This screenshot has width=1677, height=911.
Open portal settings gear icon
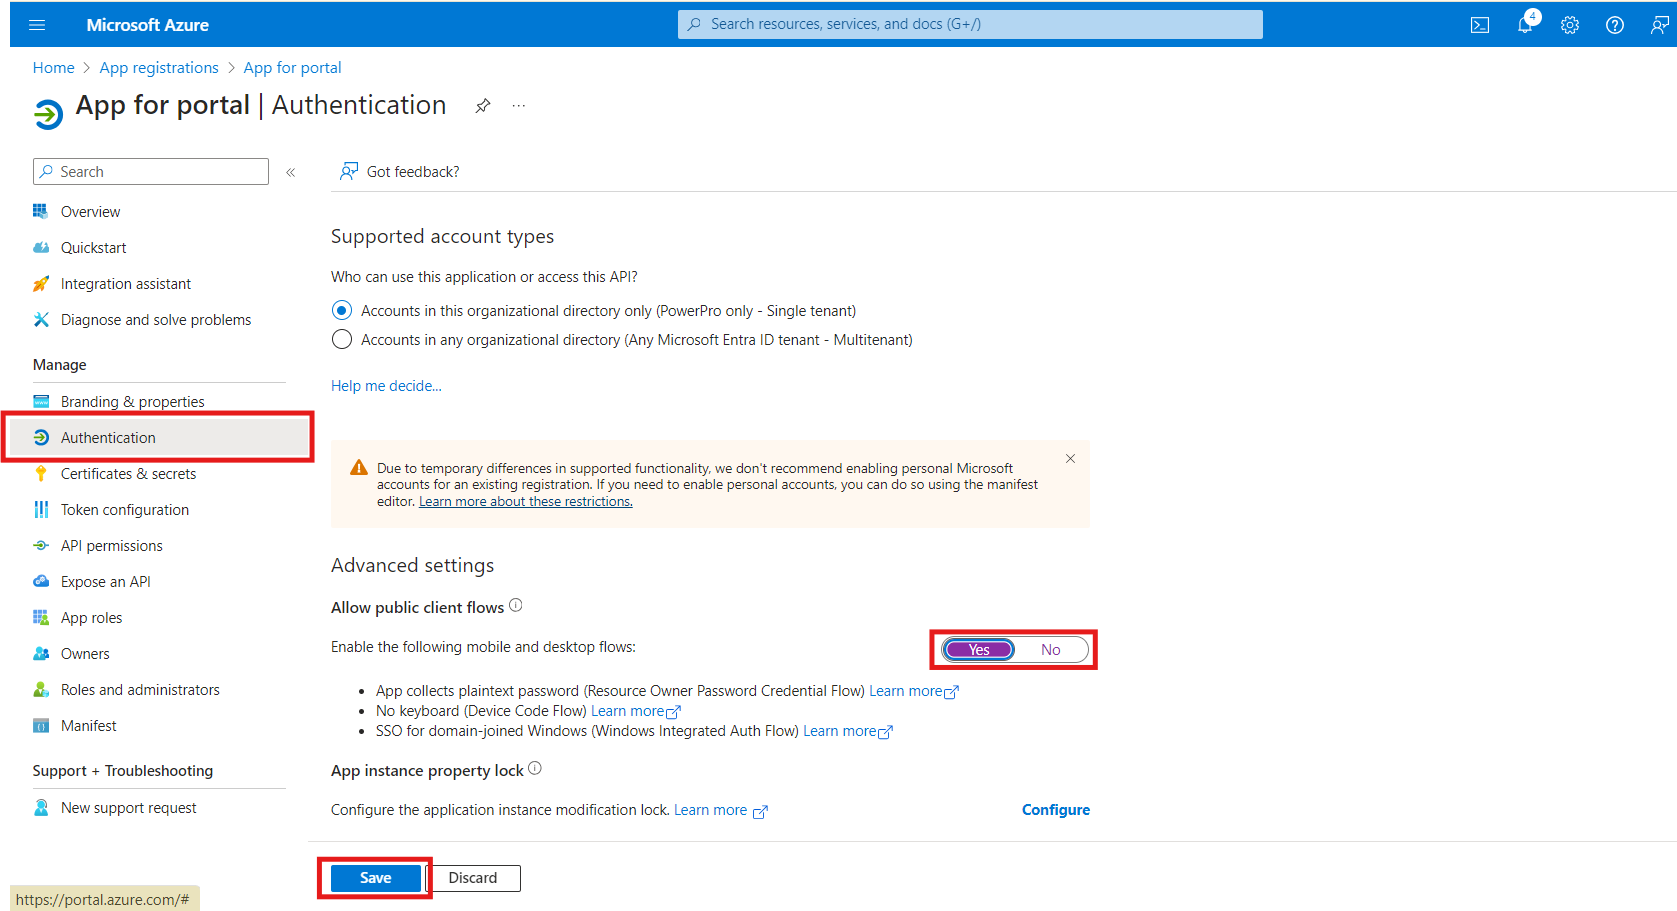click(x=1570, y=25)
